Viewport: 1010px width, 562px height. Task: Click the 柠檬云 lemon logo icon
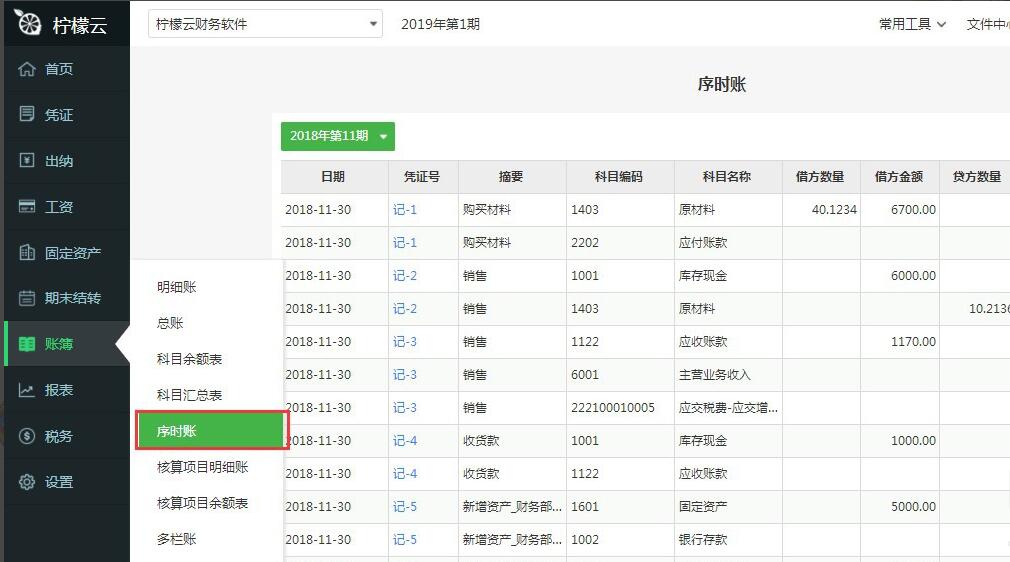pyautogui.click(x=27, y=23)
